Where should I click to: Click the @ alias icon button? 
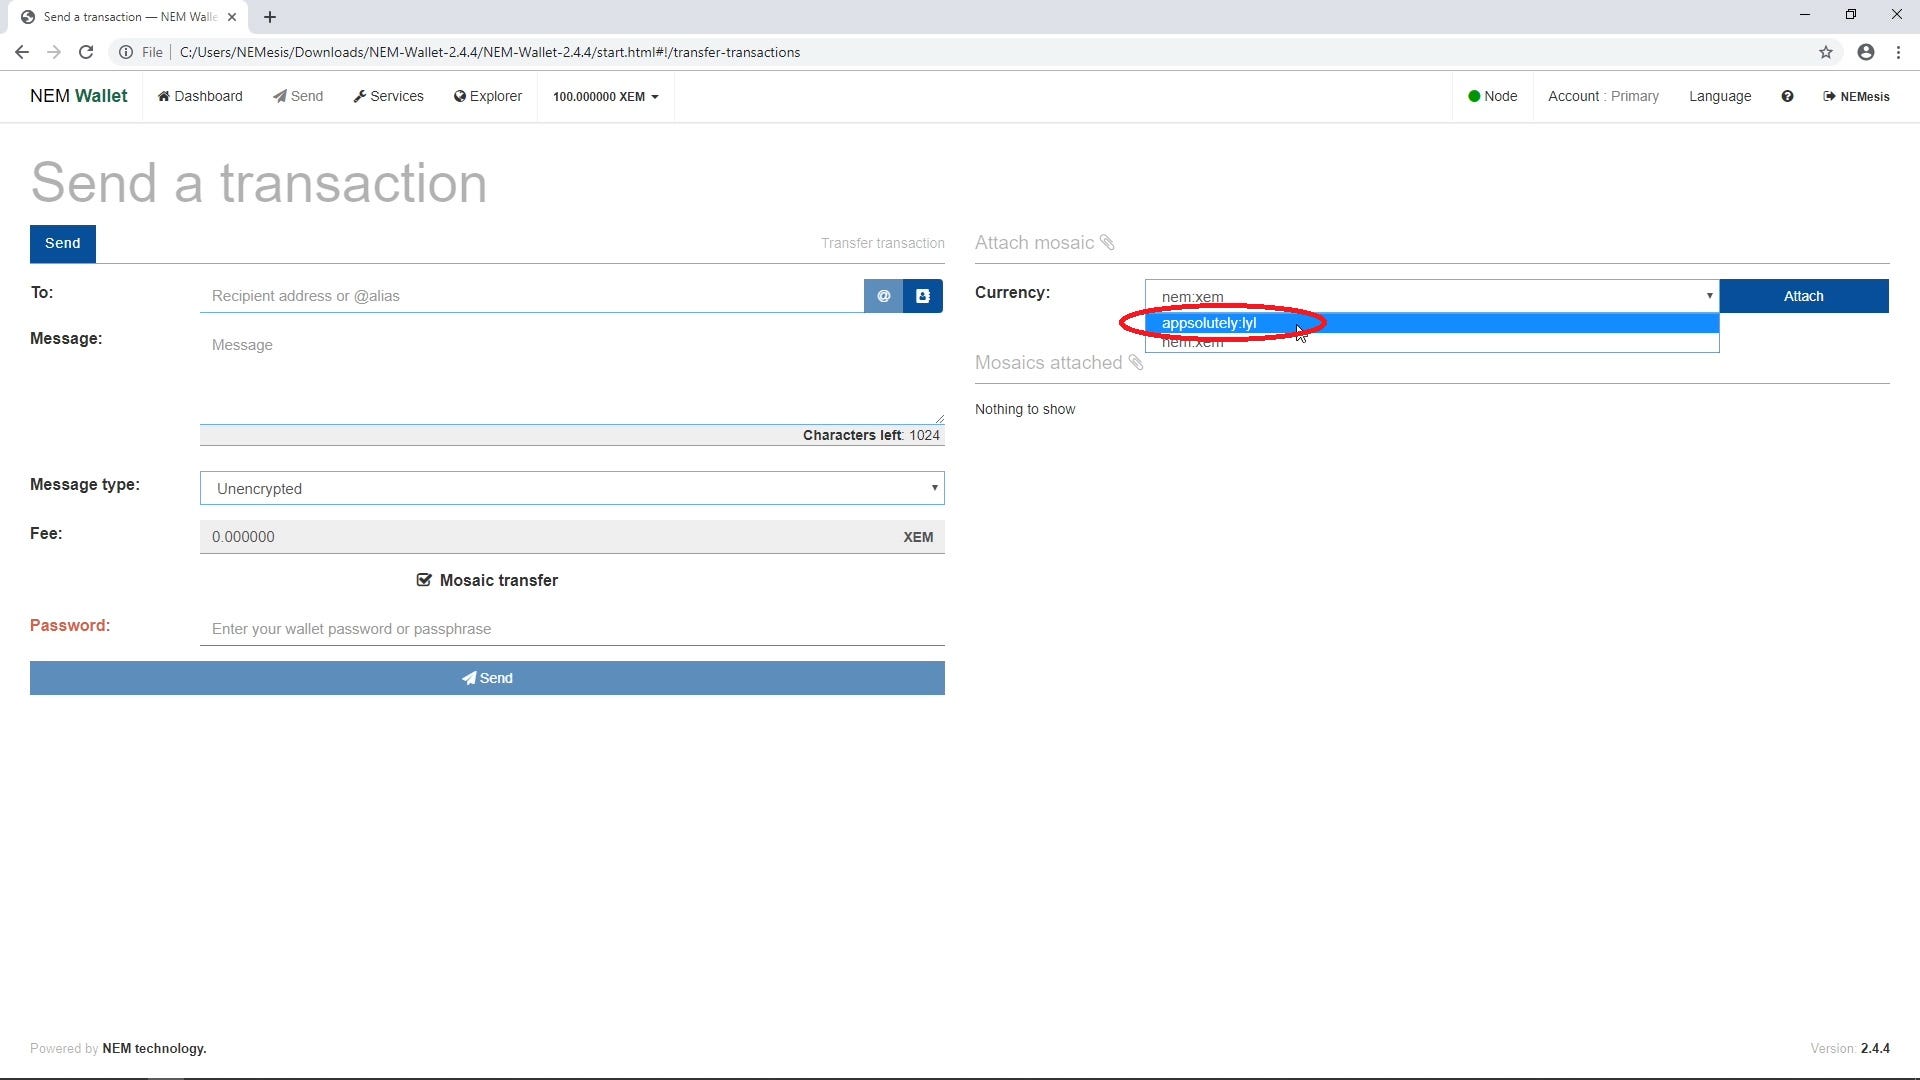click(883, 296)
